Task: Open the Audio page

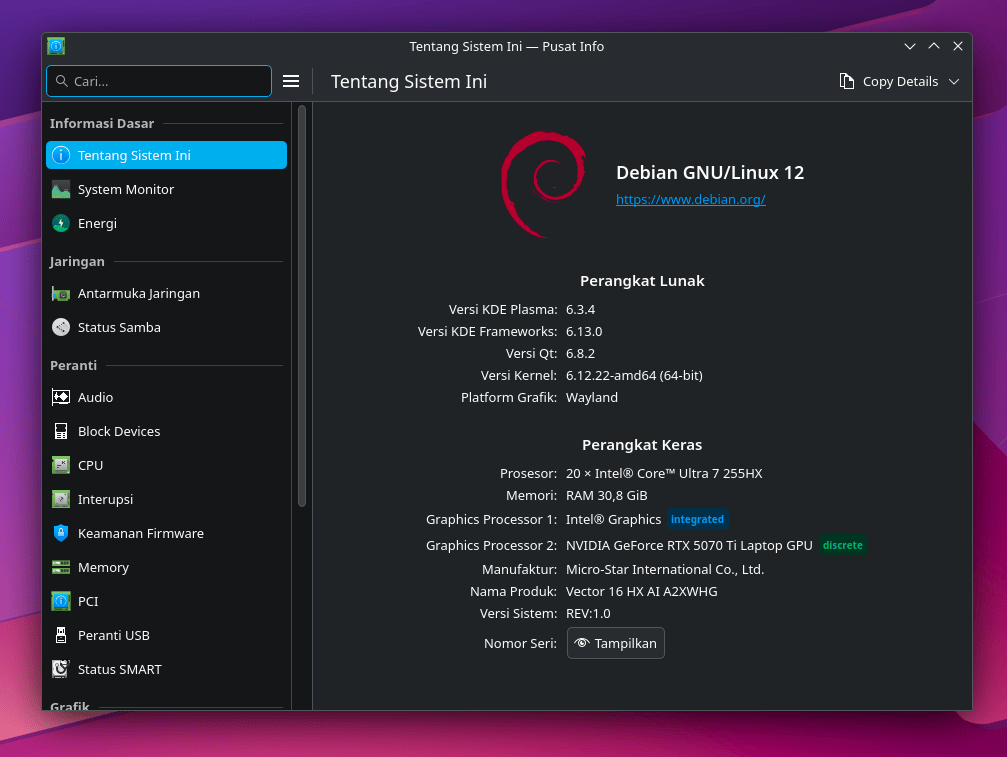Action: [166, 397]
